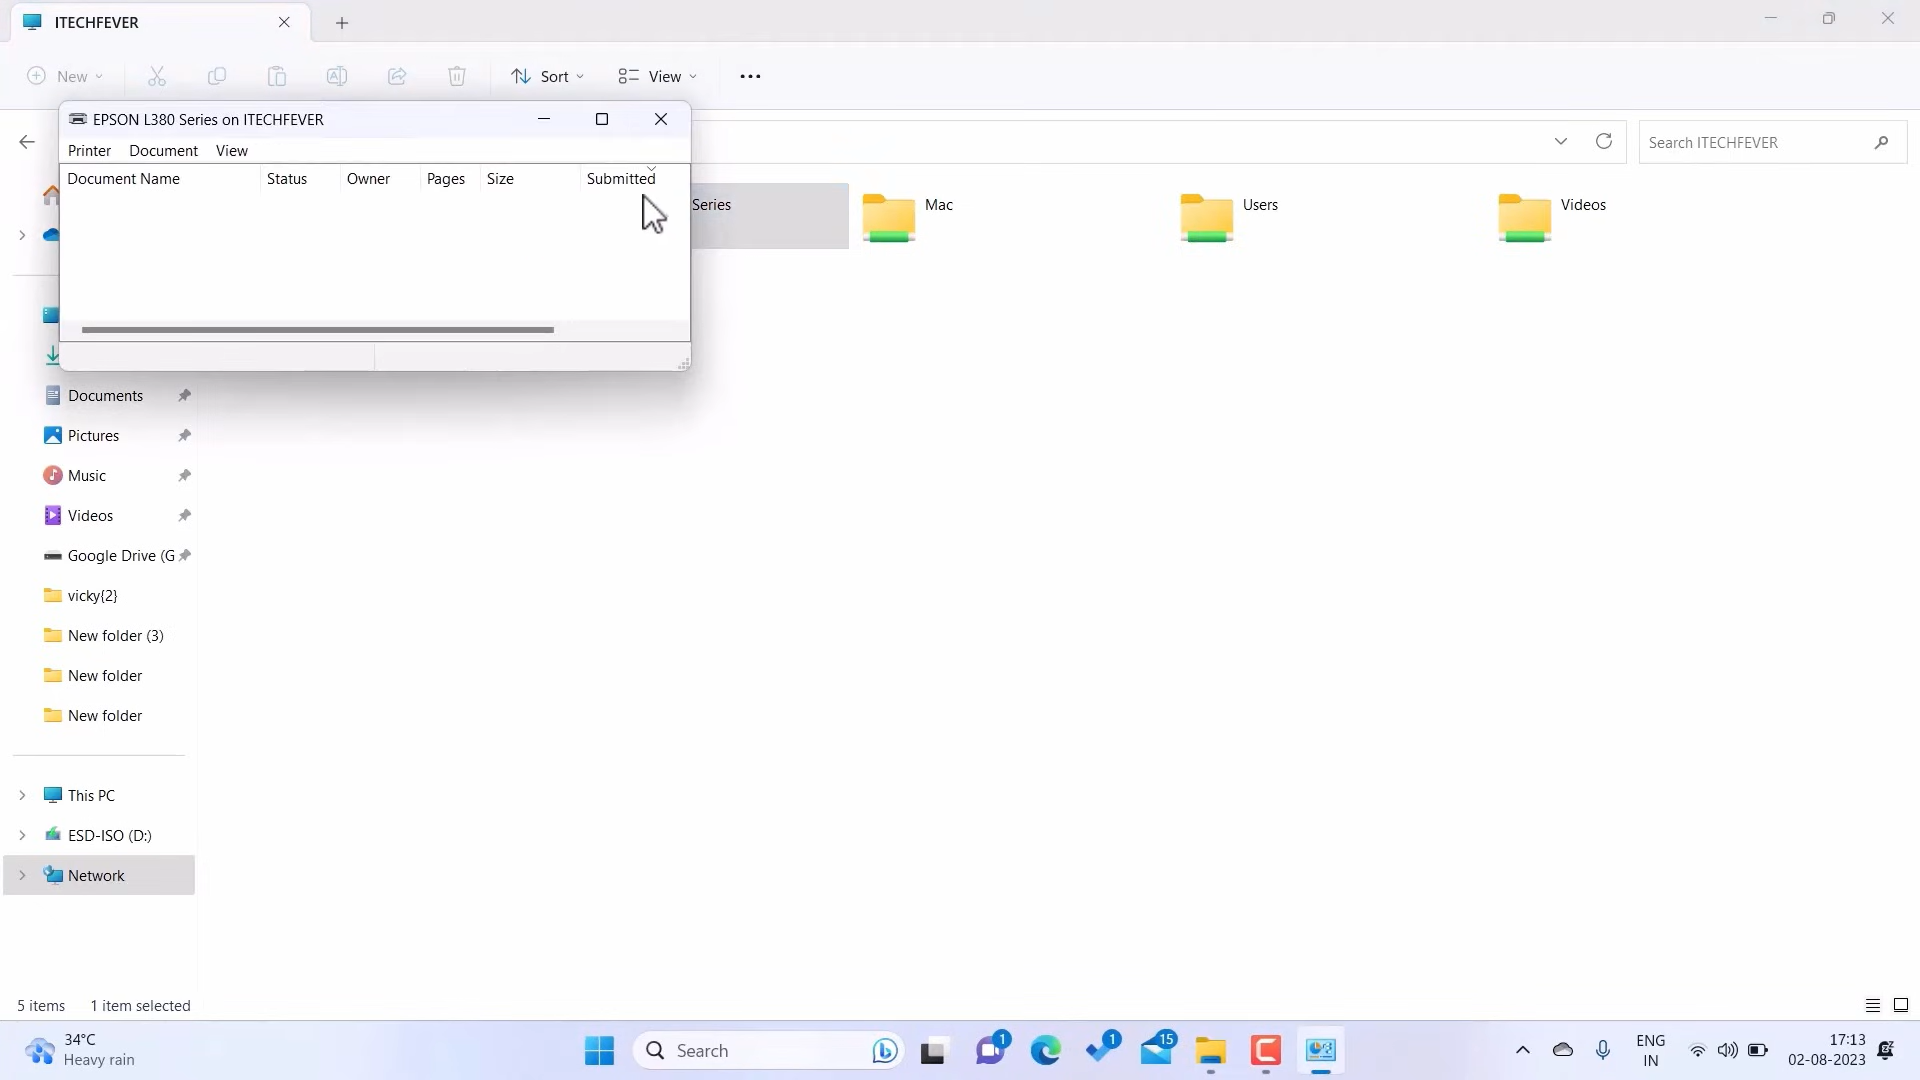Click the weather widget on taskbar
This screenshot has width=1920, height=1080.
80,1050
